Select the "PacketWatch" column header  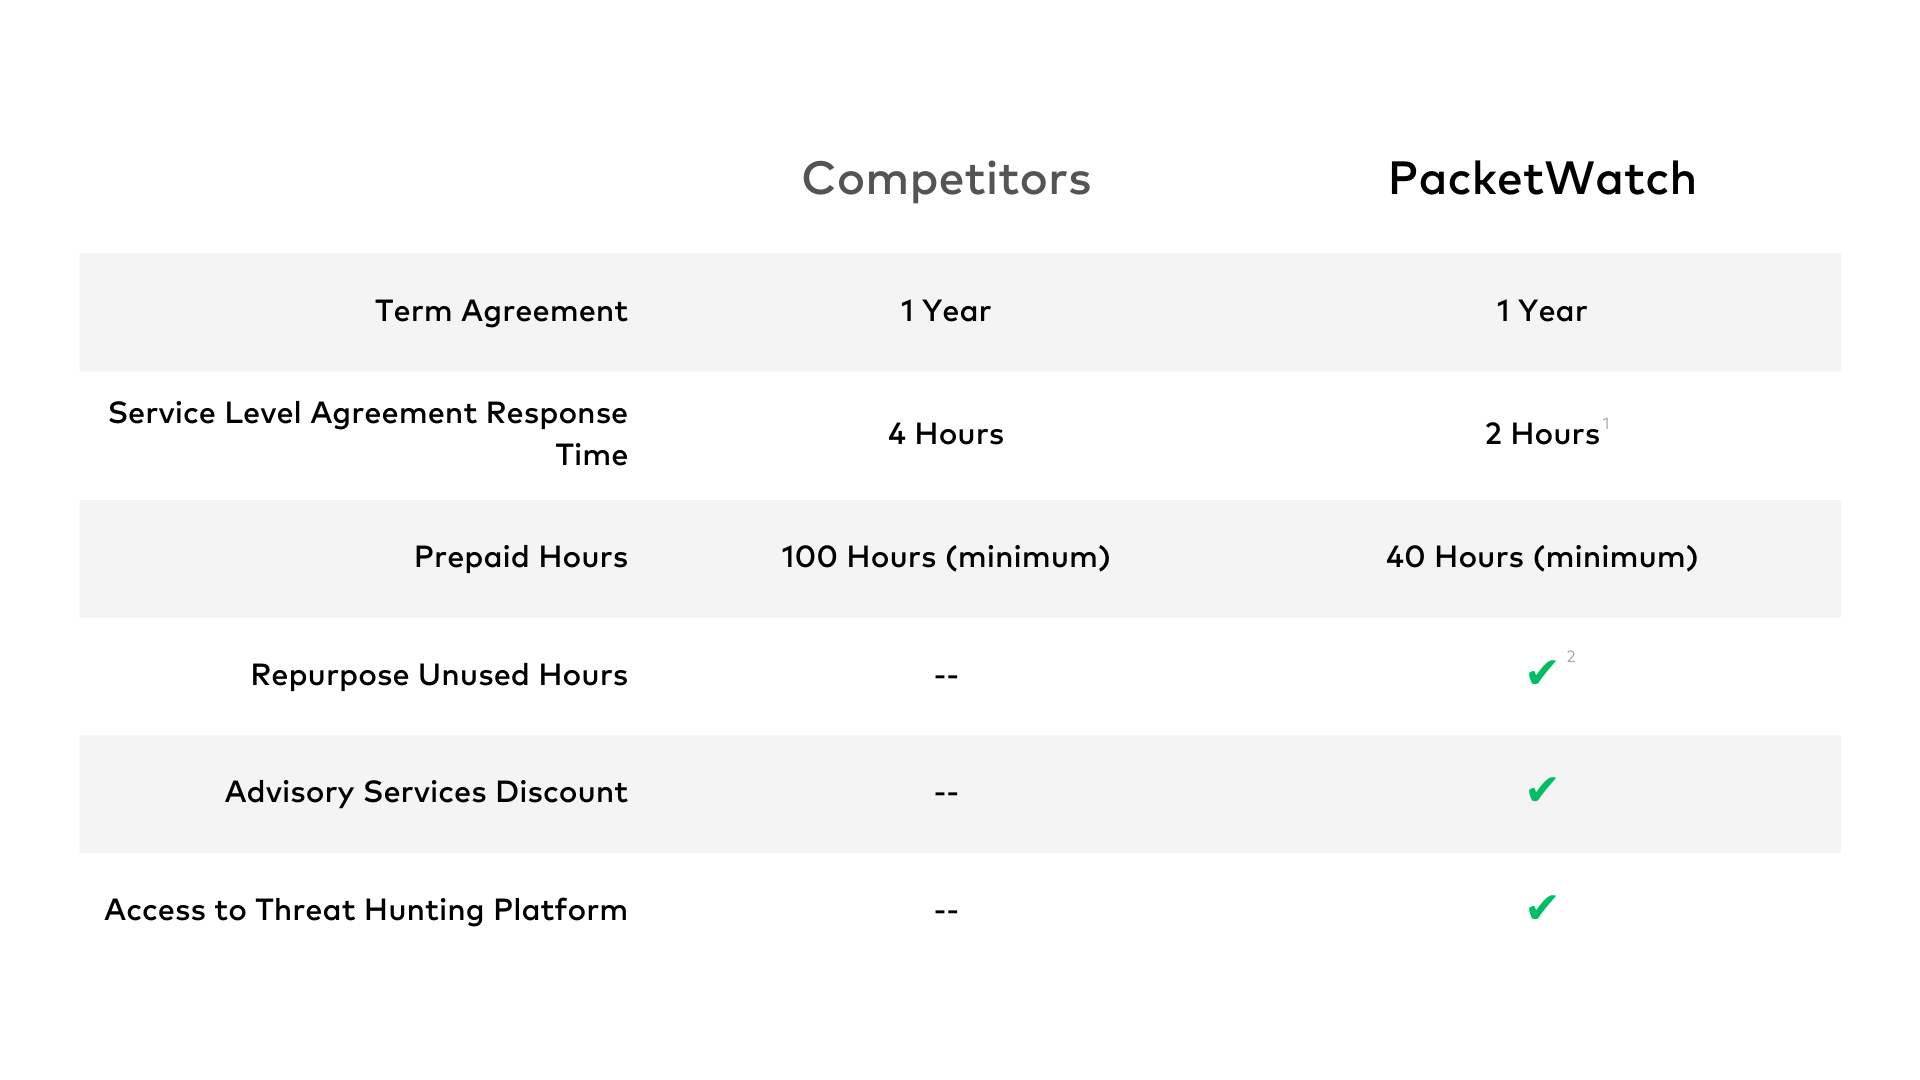[1542, 179]
